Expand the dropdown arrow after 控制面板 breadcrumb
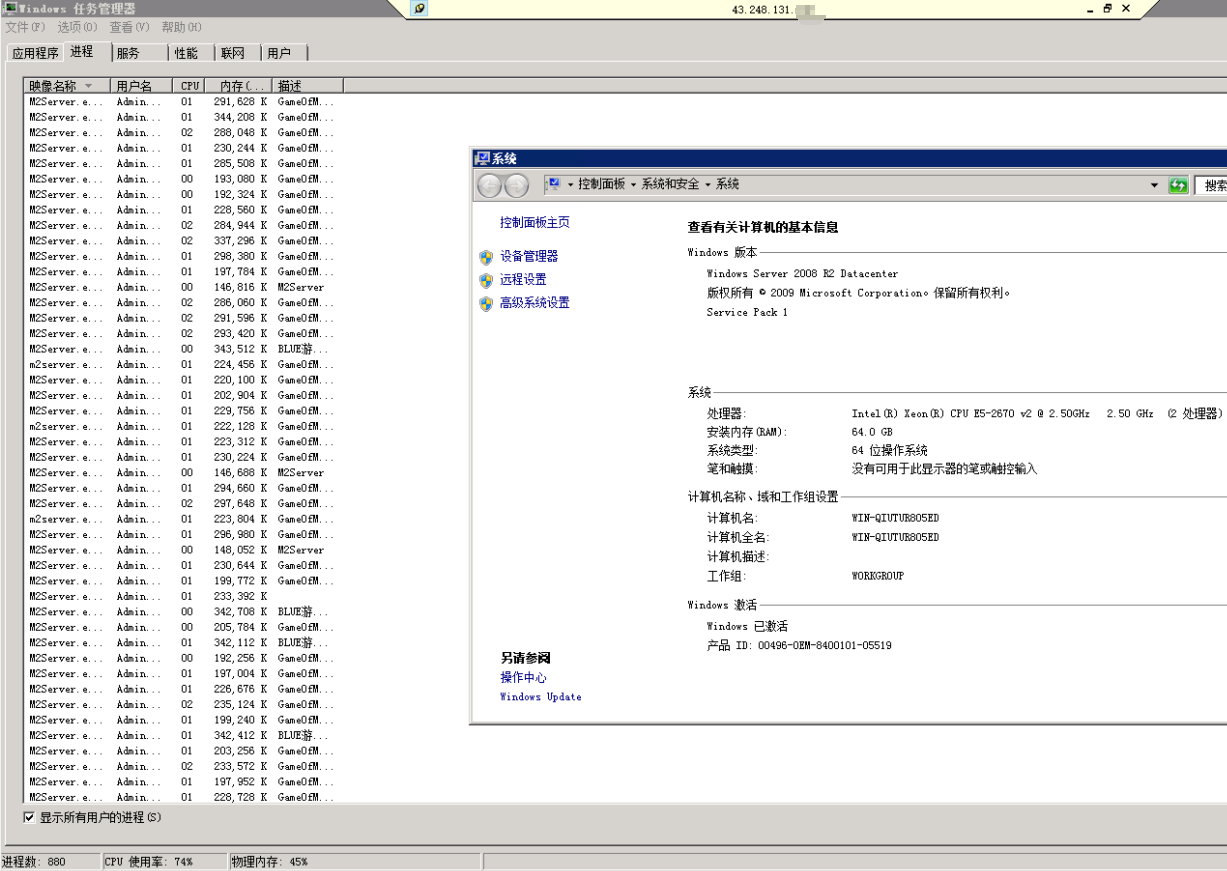This screenshot has width=1227, height=871. 633,185
